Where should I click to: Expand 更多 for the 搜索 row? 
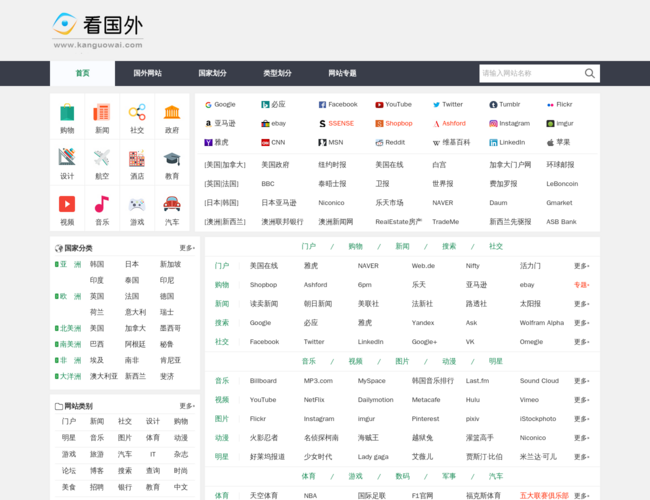(x=582, y=323)
